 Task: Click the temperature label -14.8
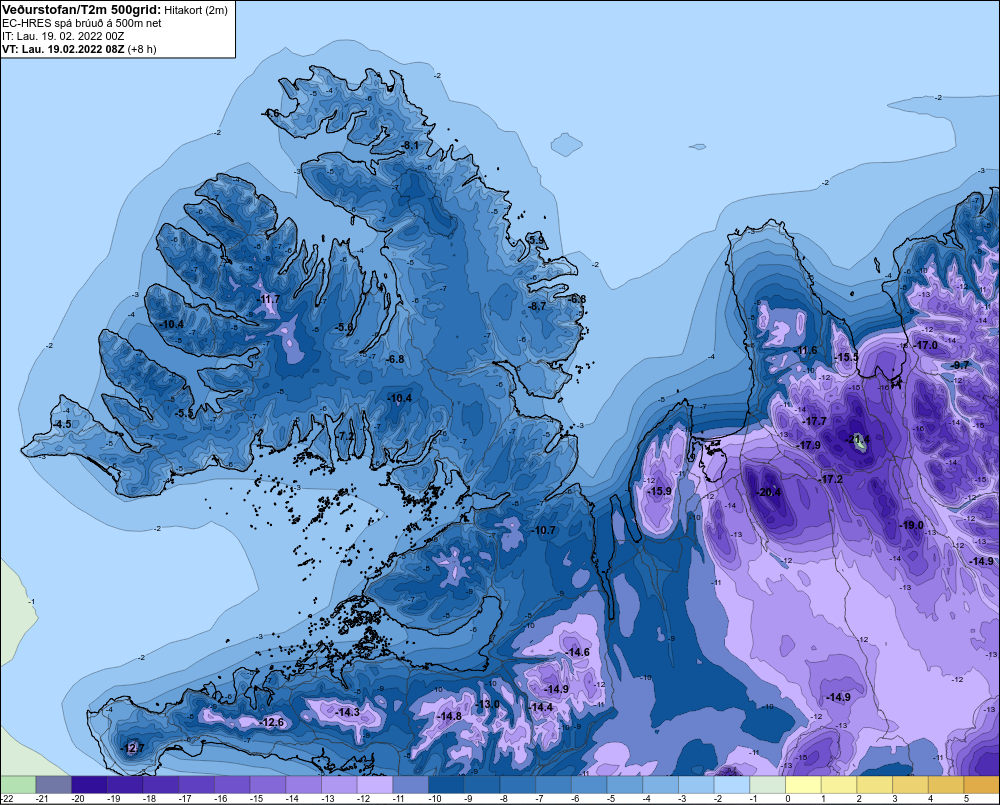(x=449, y=716)
